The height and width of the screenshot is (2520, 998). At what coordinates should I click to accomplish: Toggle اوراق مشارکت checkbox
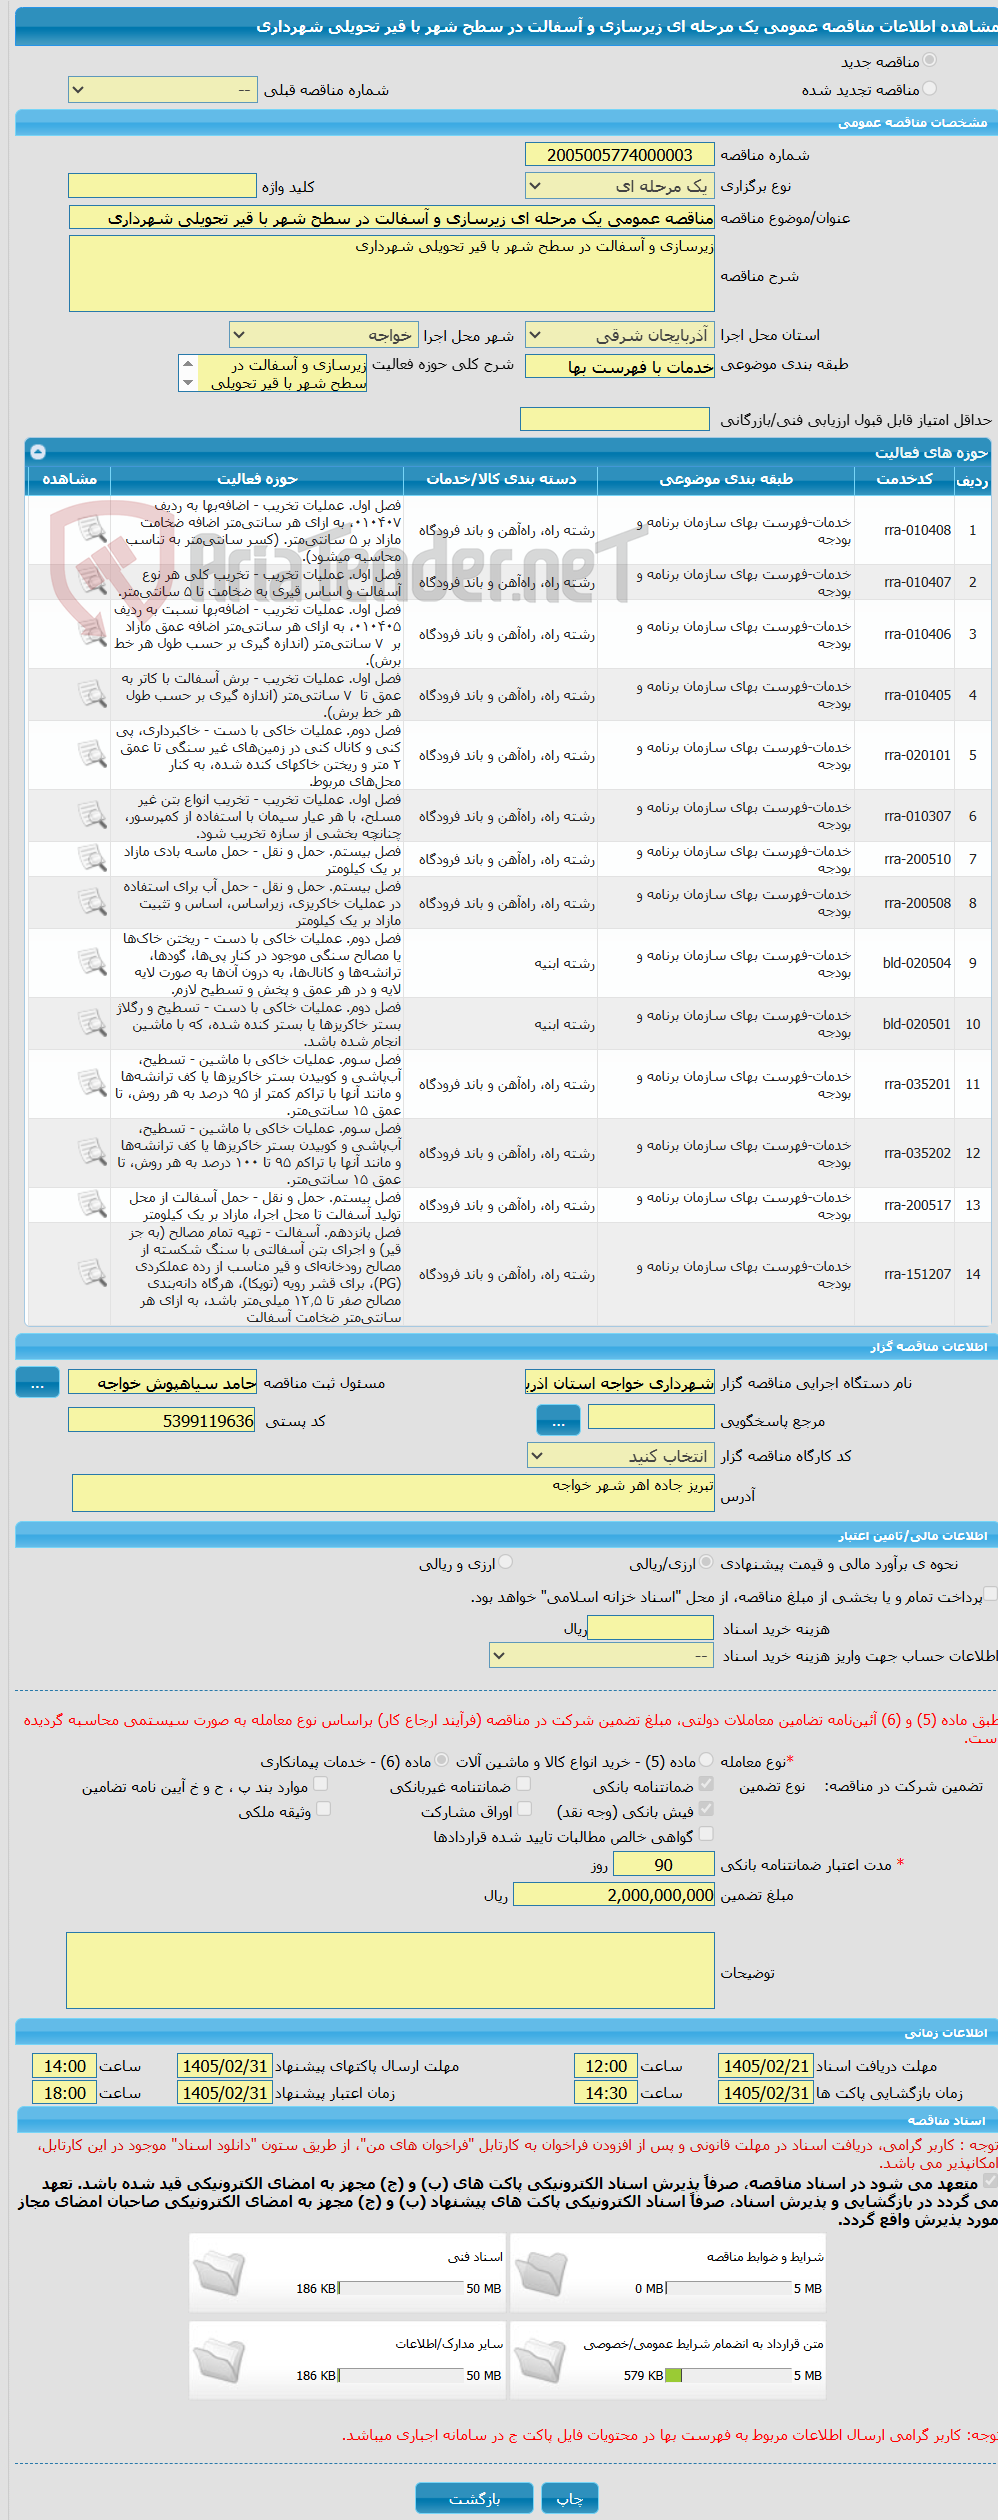point(524,1809)
